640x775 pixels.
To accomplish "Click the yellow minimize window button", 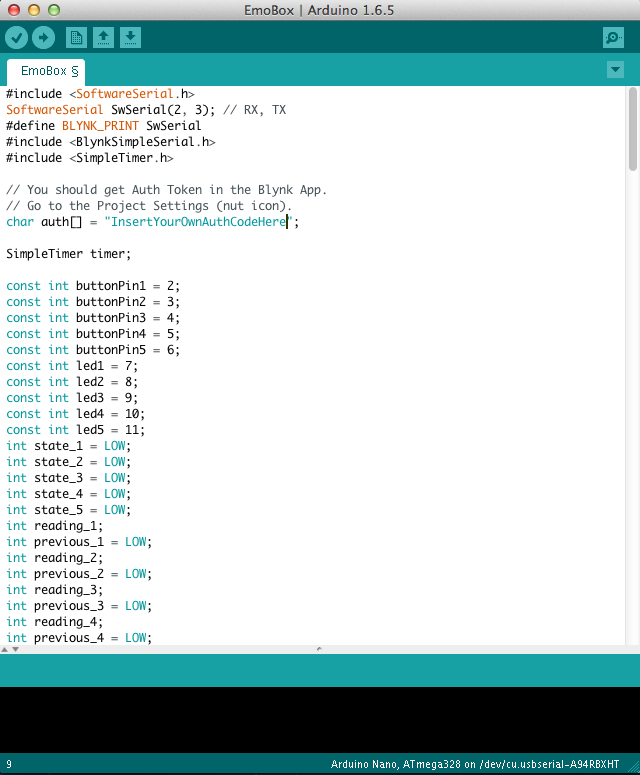I will pyautogui.click(x=34, y=10).
